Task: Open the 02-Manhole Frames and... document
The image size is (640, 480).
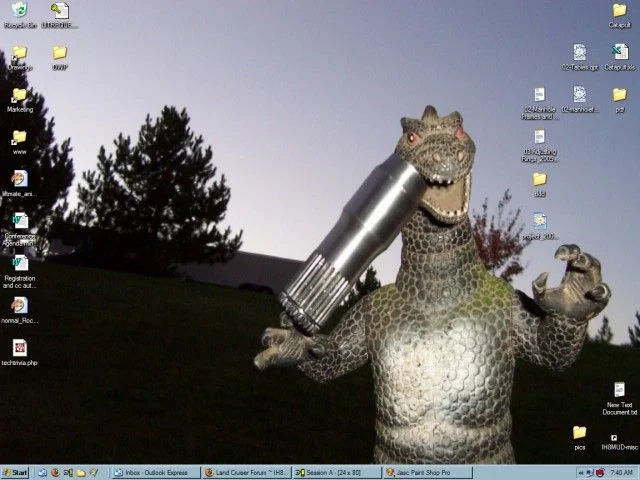Action: [x=540, y=103]
